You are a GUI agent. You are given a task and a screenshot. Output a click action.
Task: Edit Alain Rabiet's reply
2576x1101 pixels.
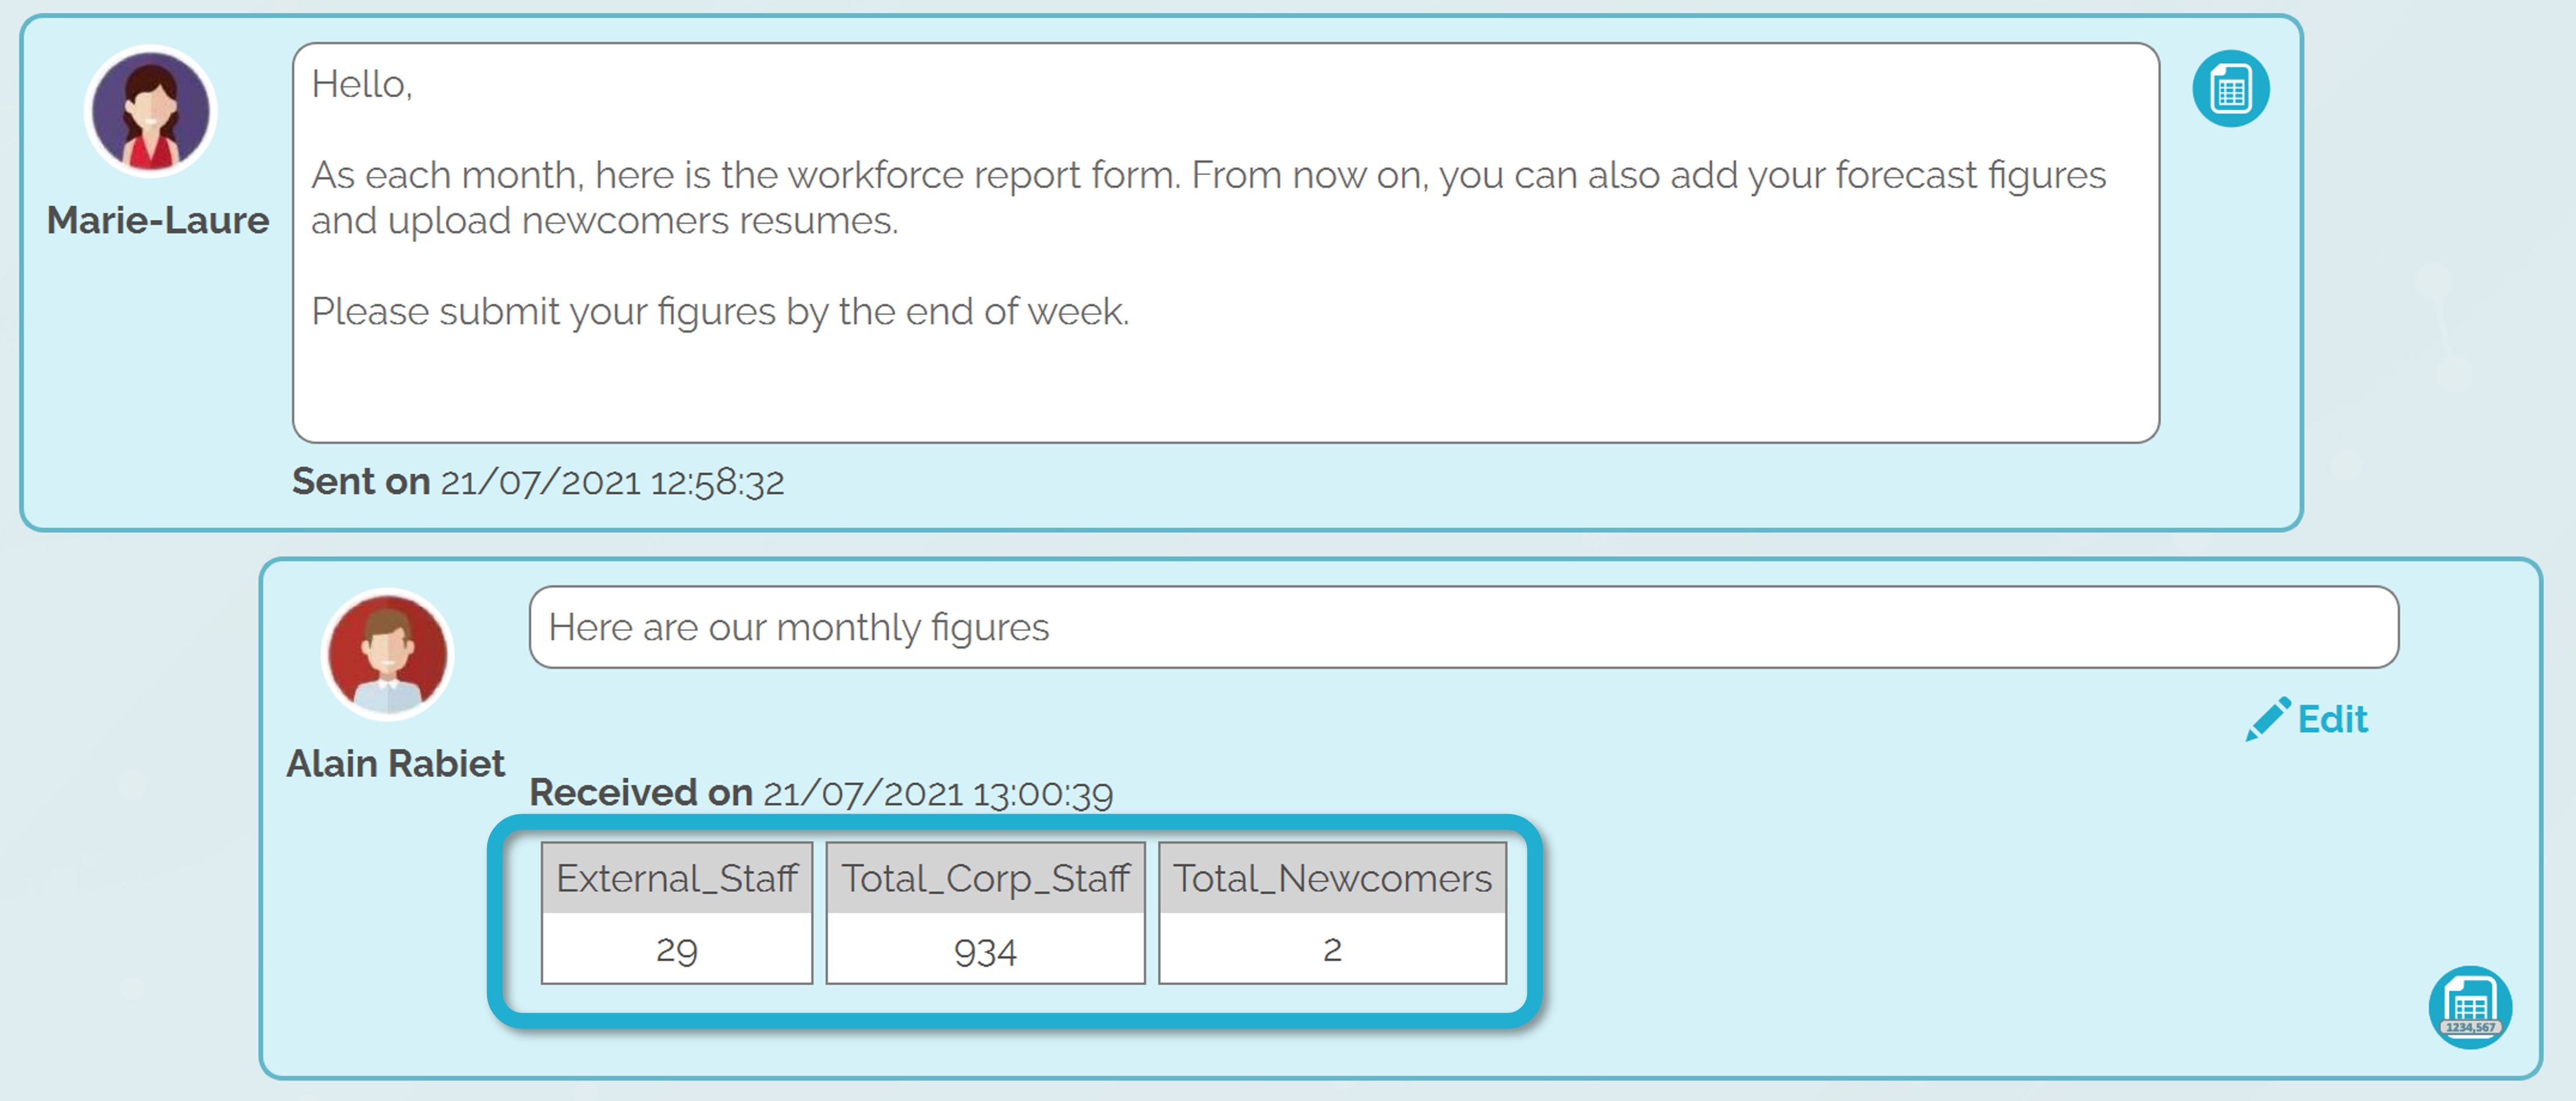(2307, 719)
